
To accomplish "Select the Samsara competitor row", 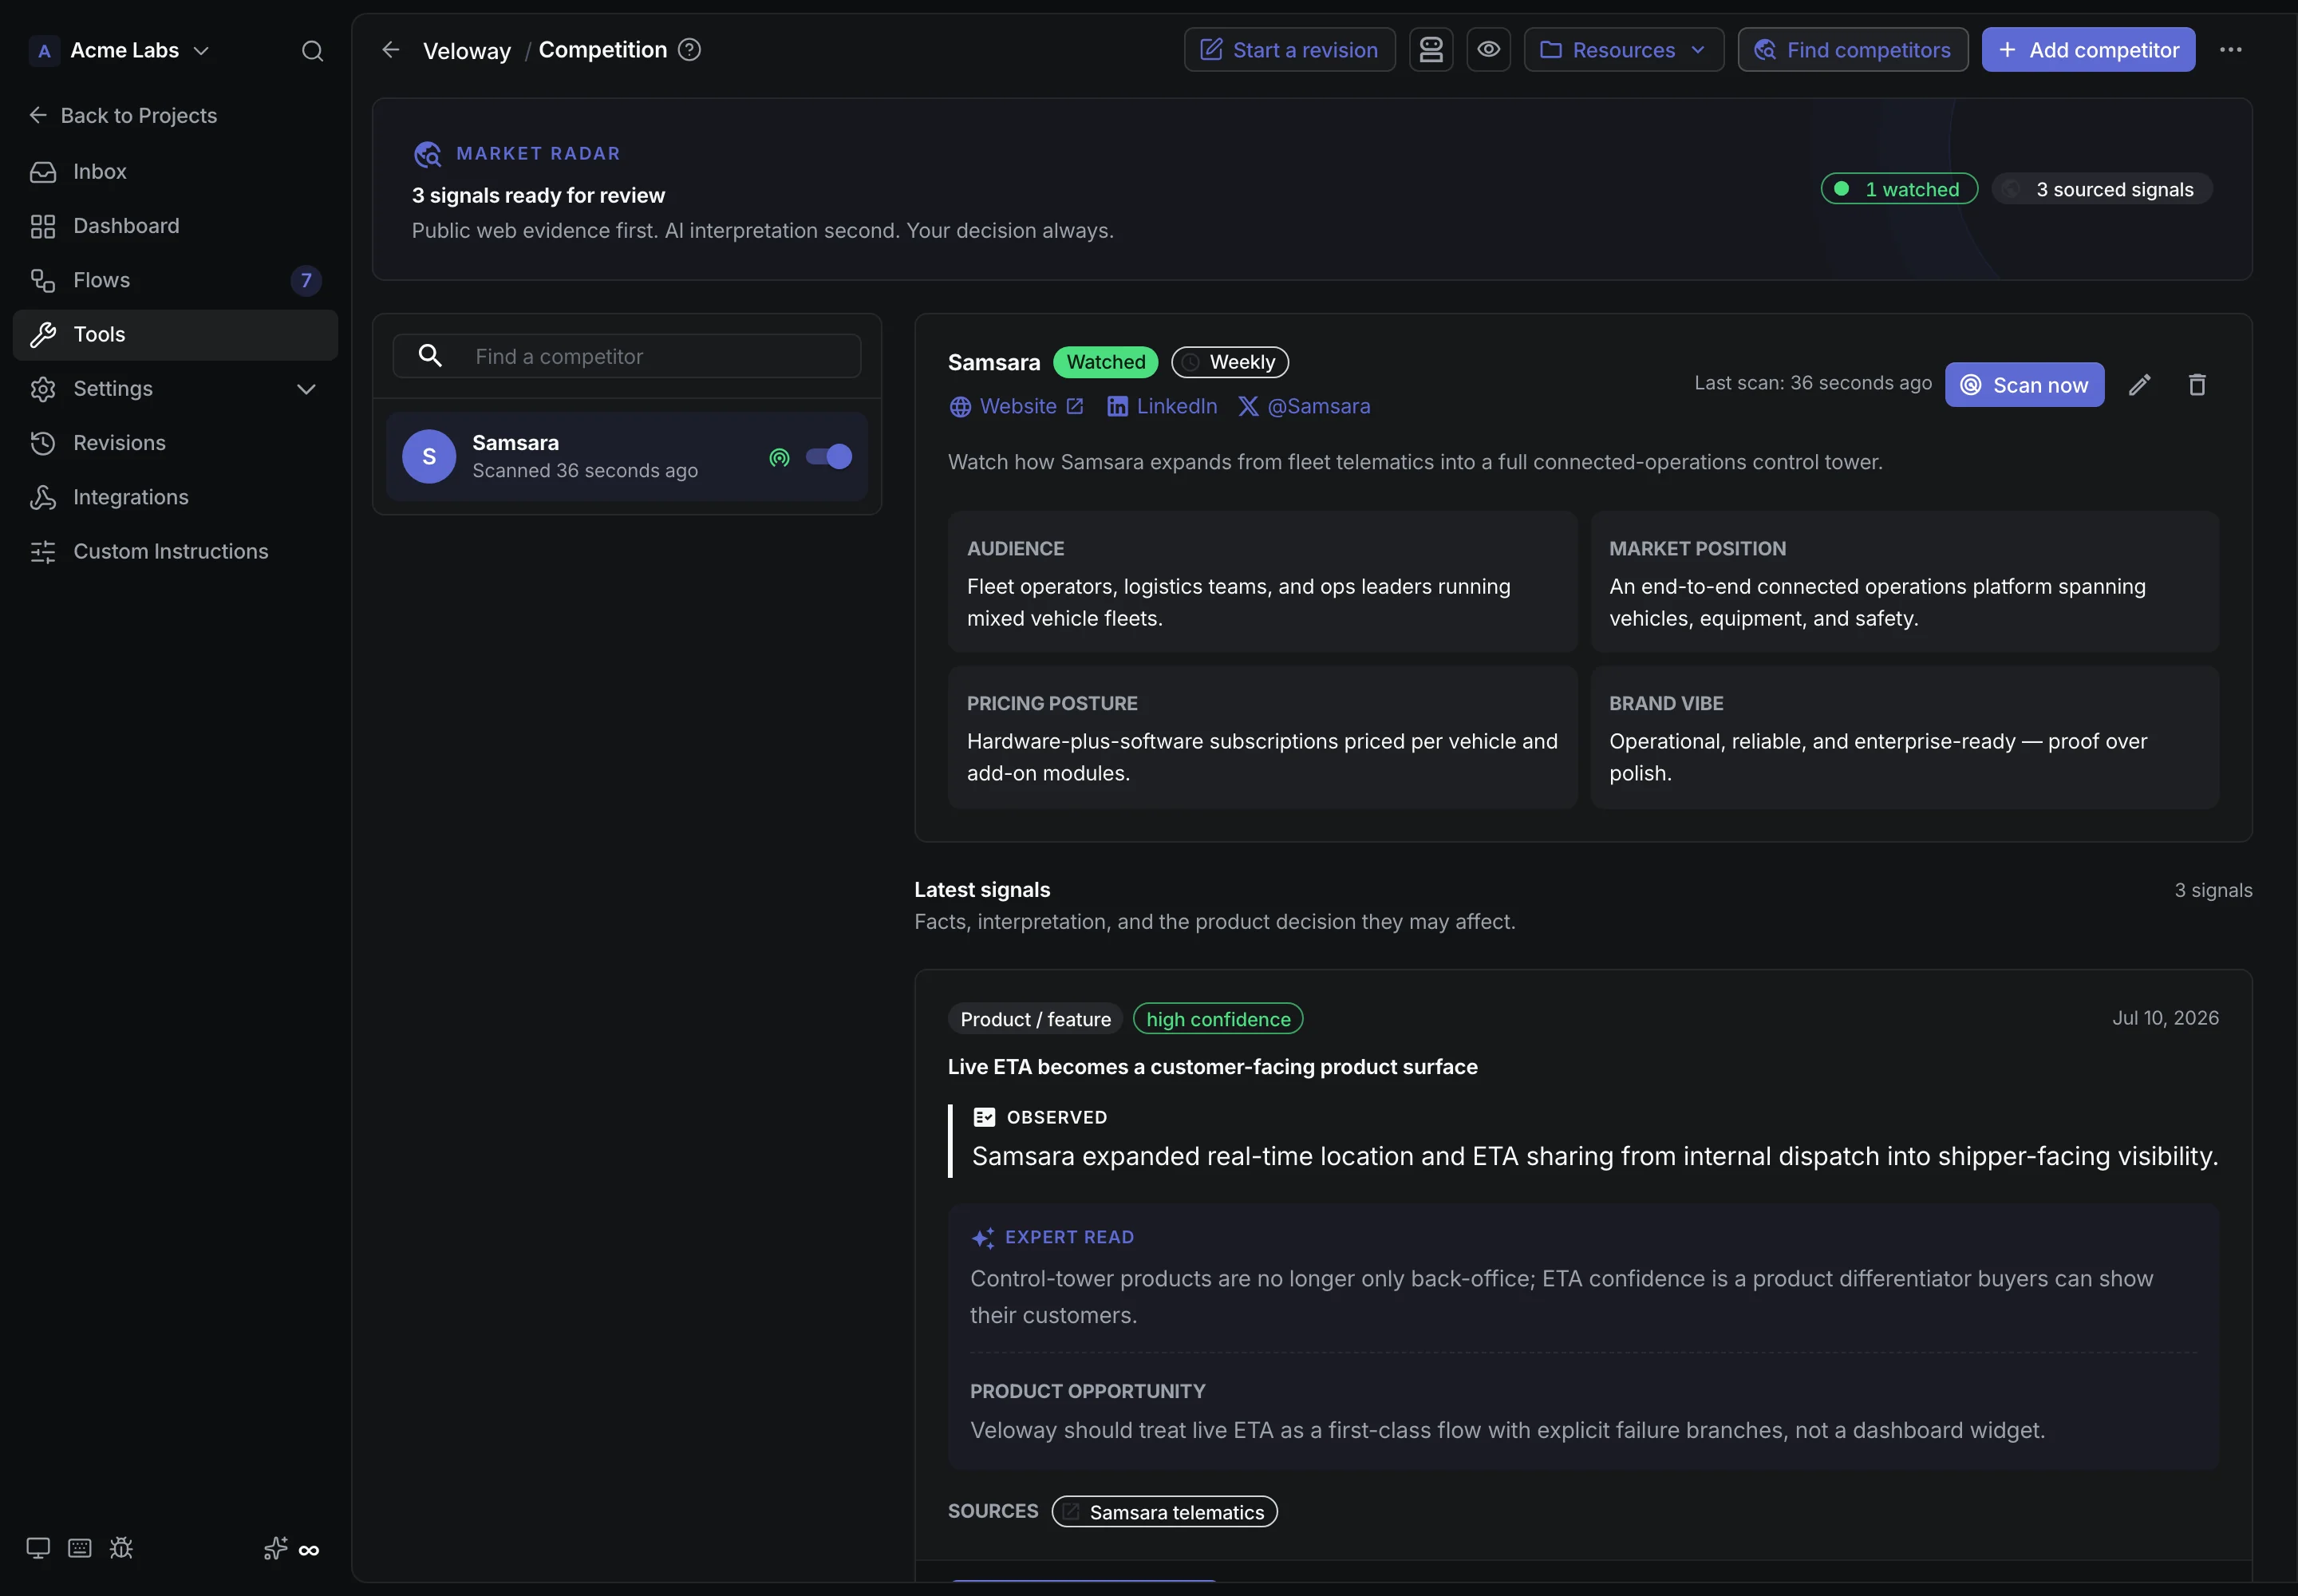I will [x=627, y=457].
